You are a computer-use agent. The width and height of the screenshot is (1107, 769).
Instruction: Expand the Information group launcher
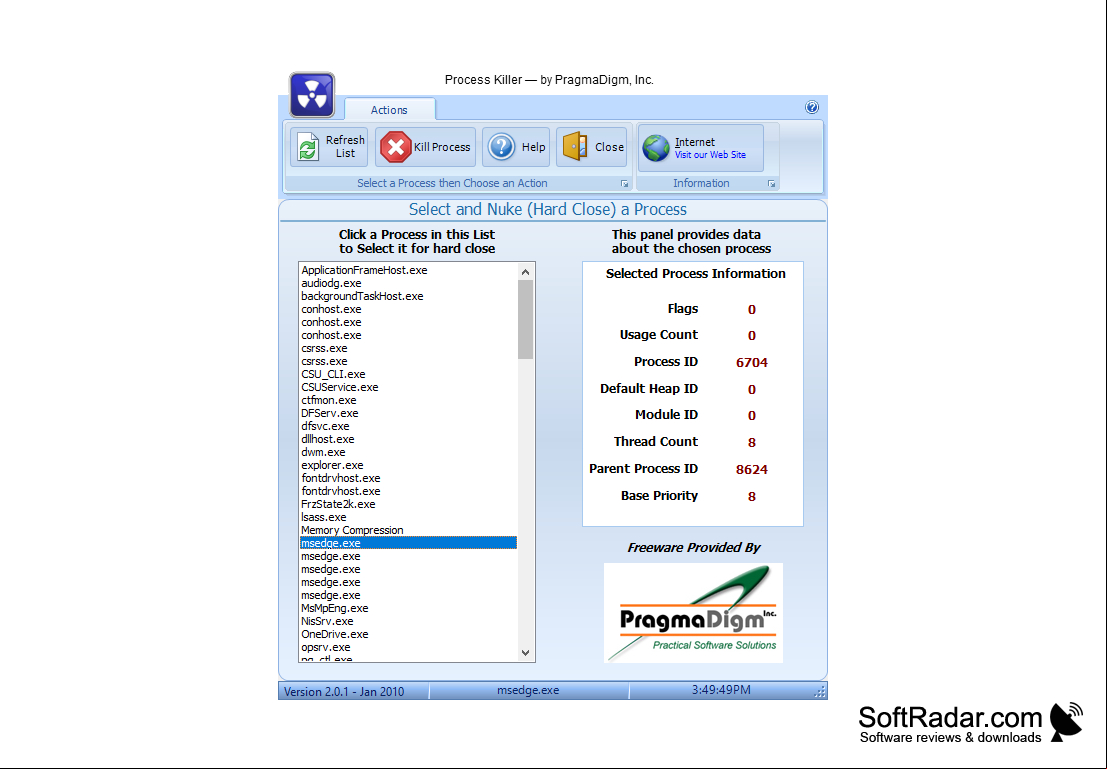(x=772, y=184)
